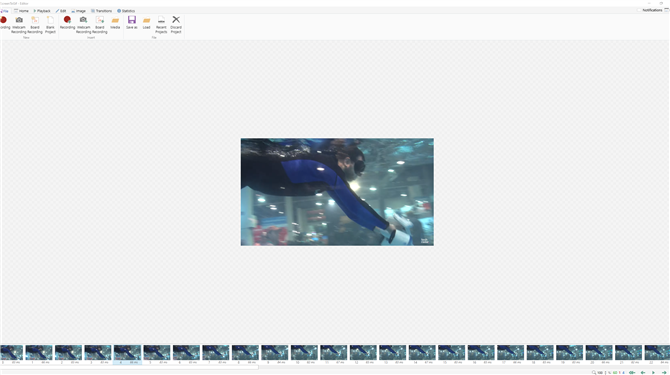This screenshot has width=670, height=375.
Task: Open the Statistics ribbon tab
Action: [x=126, y=11]
